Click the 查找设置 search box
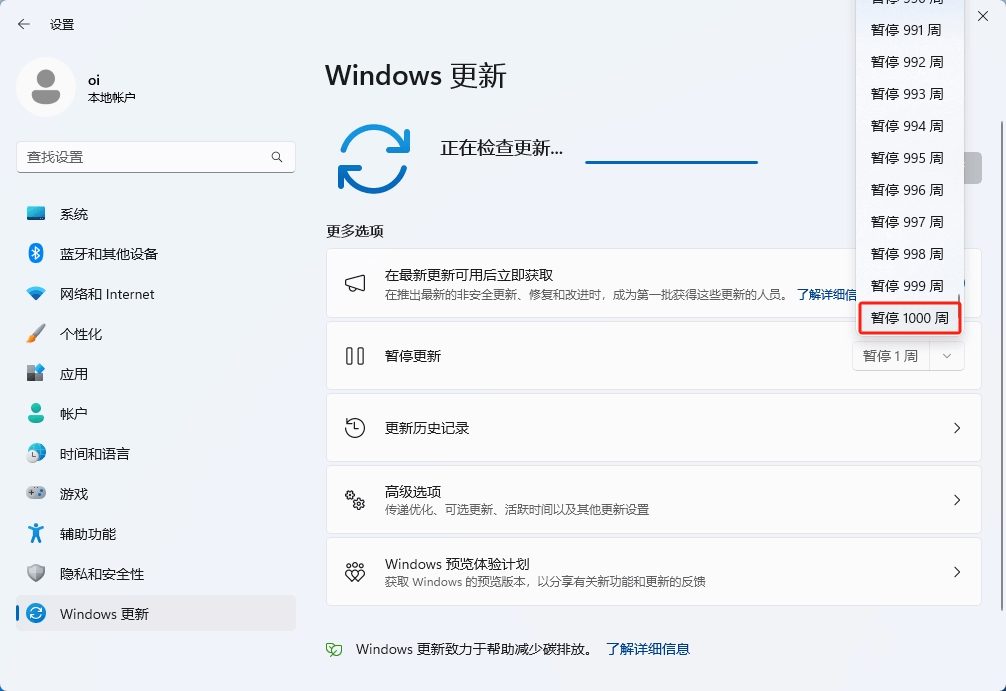The image size is (1006, 691). tap(155, 157)
